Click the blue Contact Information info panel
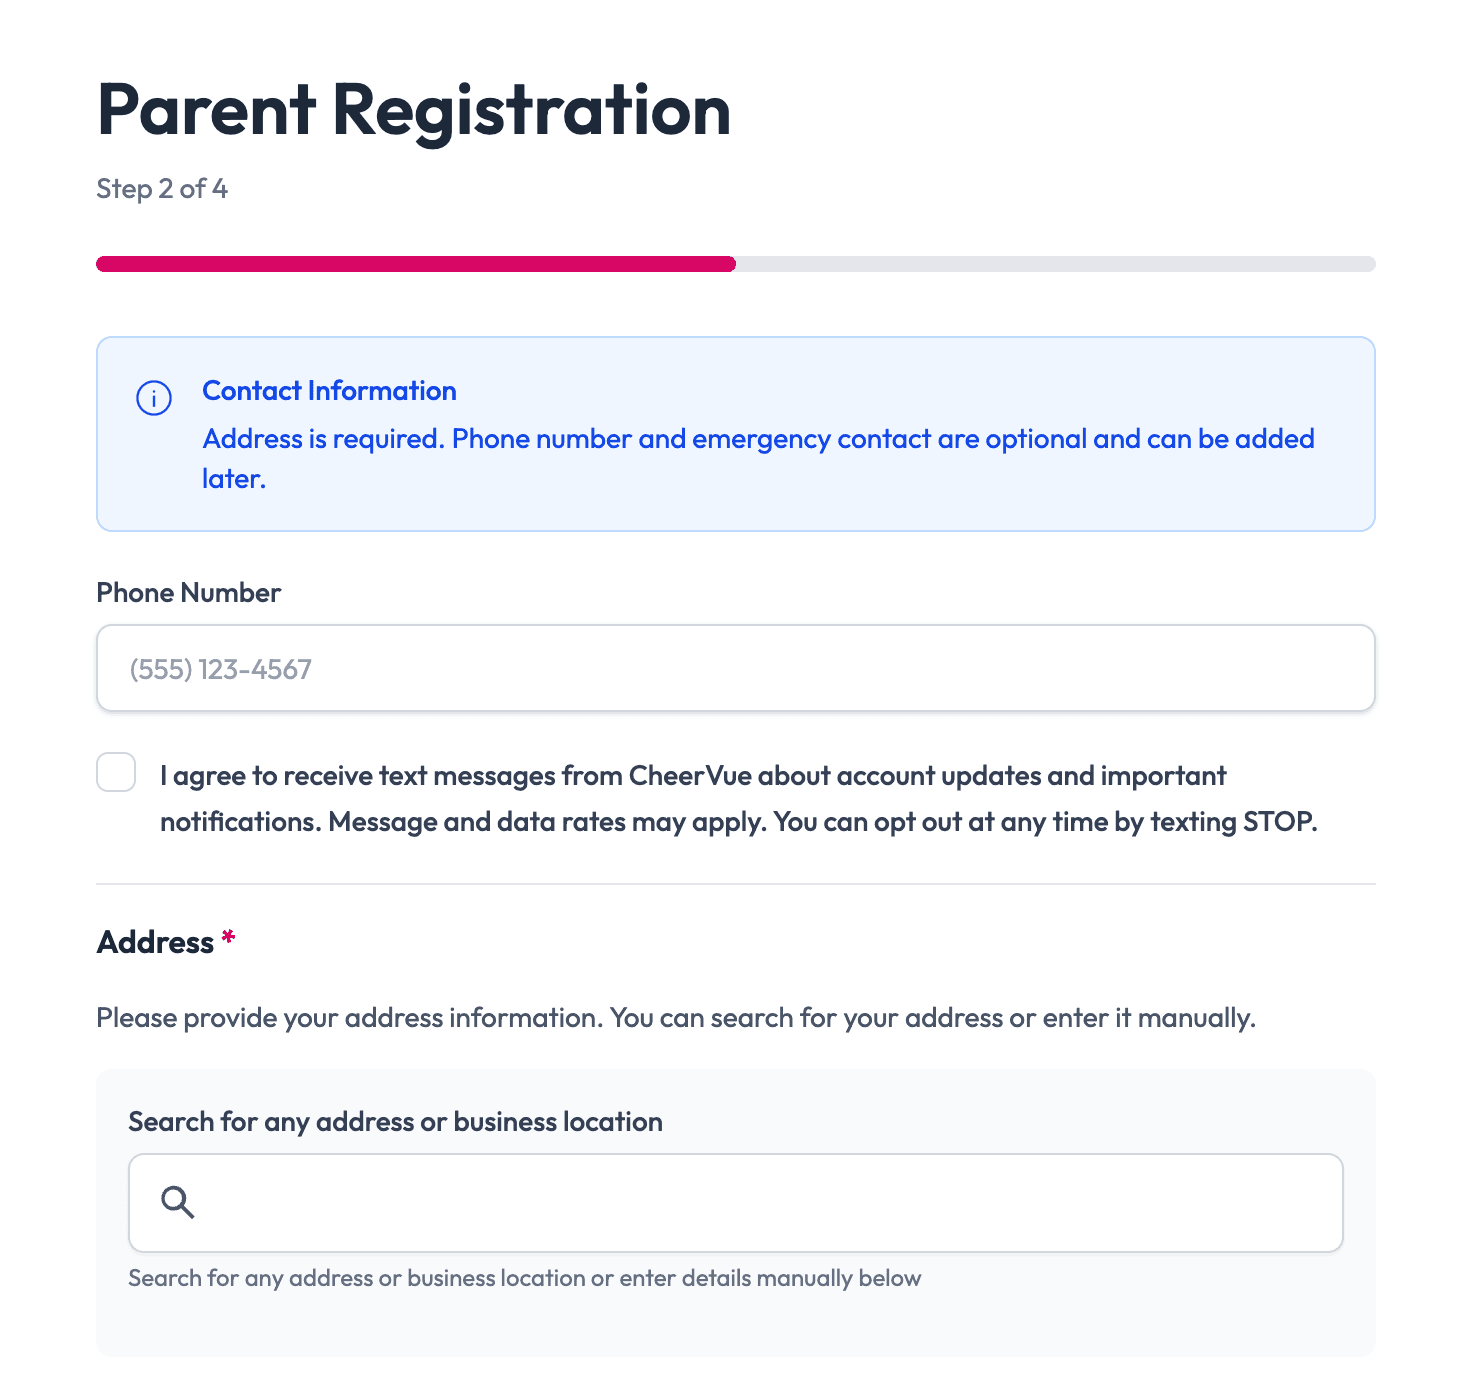Screen dimensions: 1472x1388 pos(735,433)
